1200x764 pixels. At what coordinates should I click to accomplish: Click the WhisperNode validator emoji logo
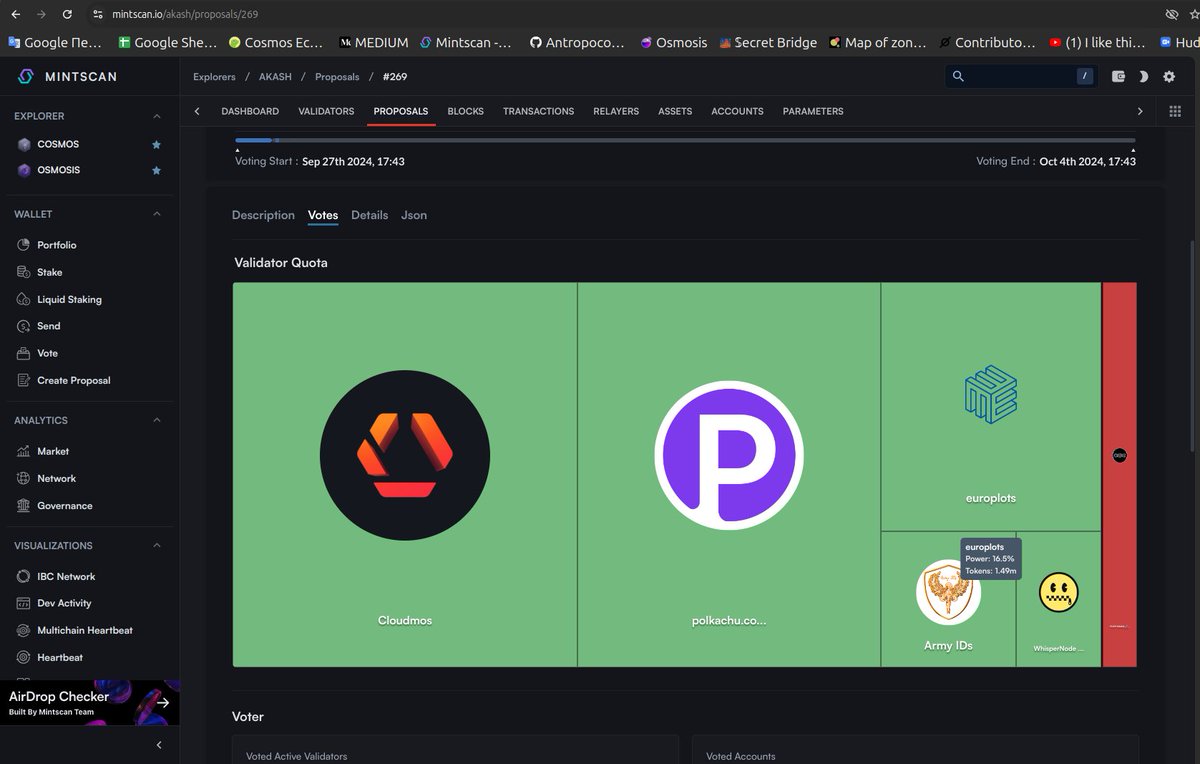point(1058,592)
